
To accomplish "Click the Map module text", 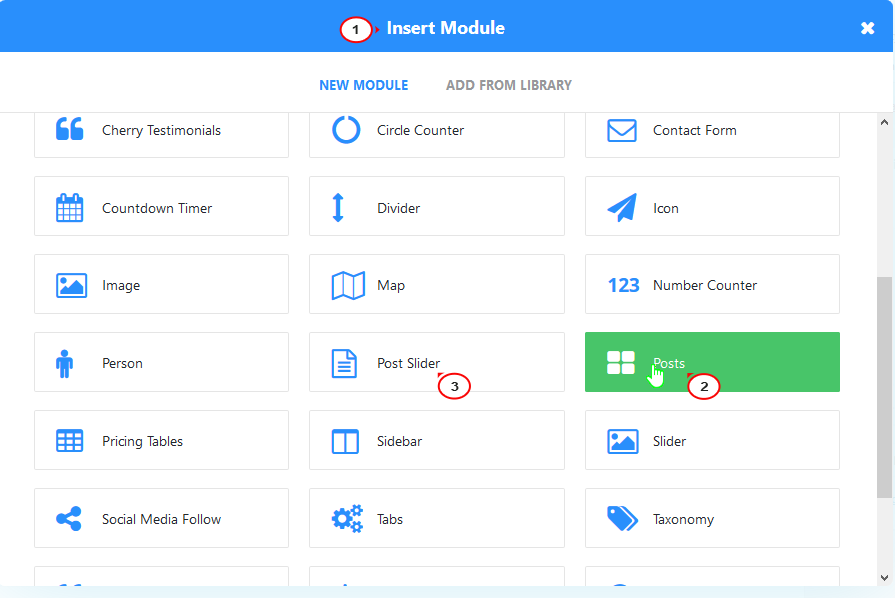I will (391, 286).
